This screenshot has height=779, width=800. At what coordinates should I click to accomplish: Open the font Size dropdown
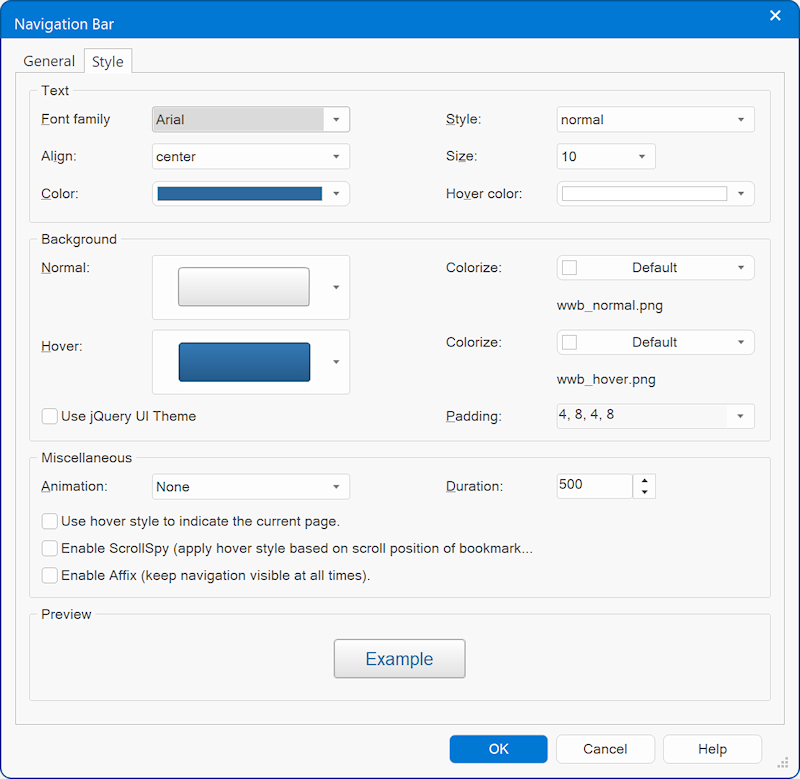pyautogui.click(x=606, y=157)
